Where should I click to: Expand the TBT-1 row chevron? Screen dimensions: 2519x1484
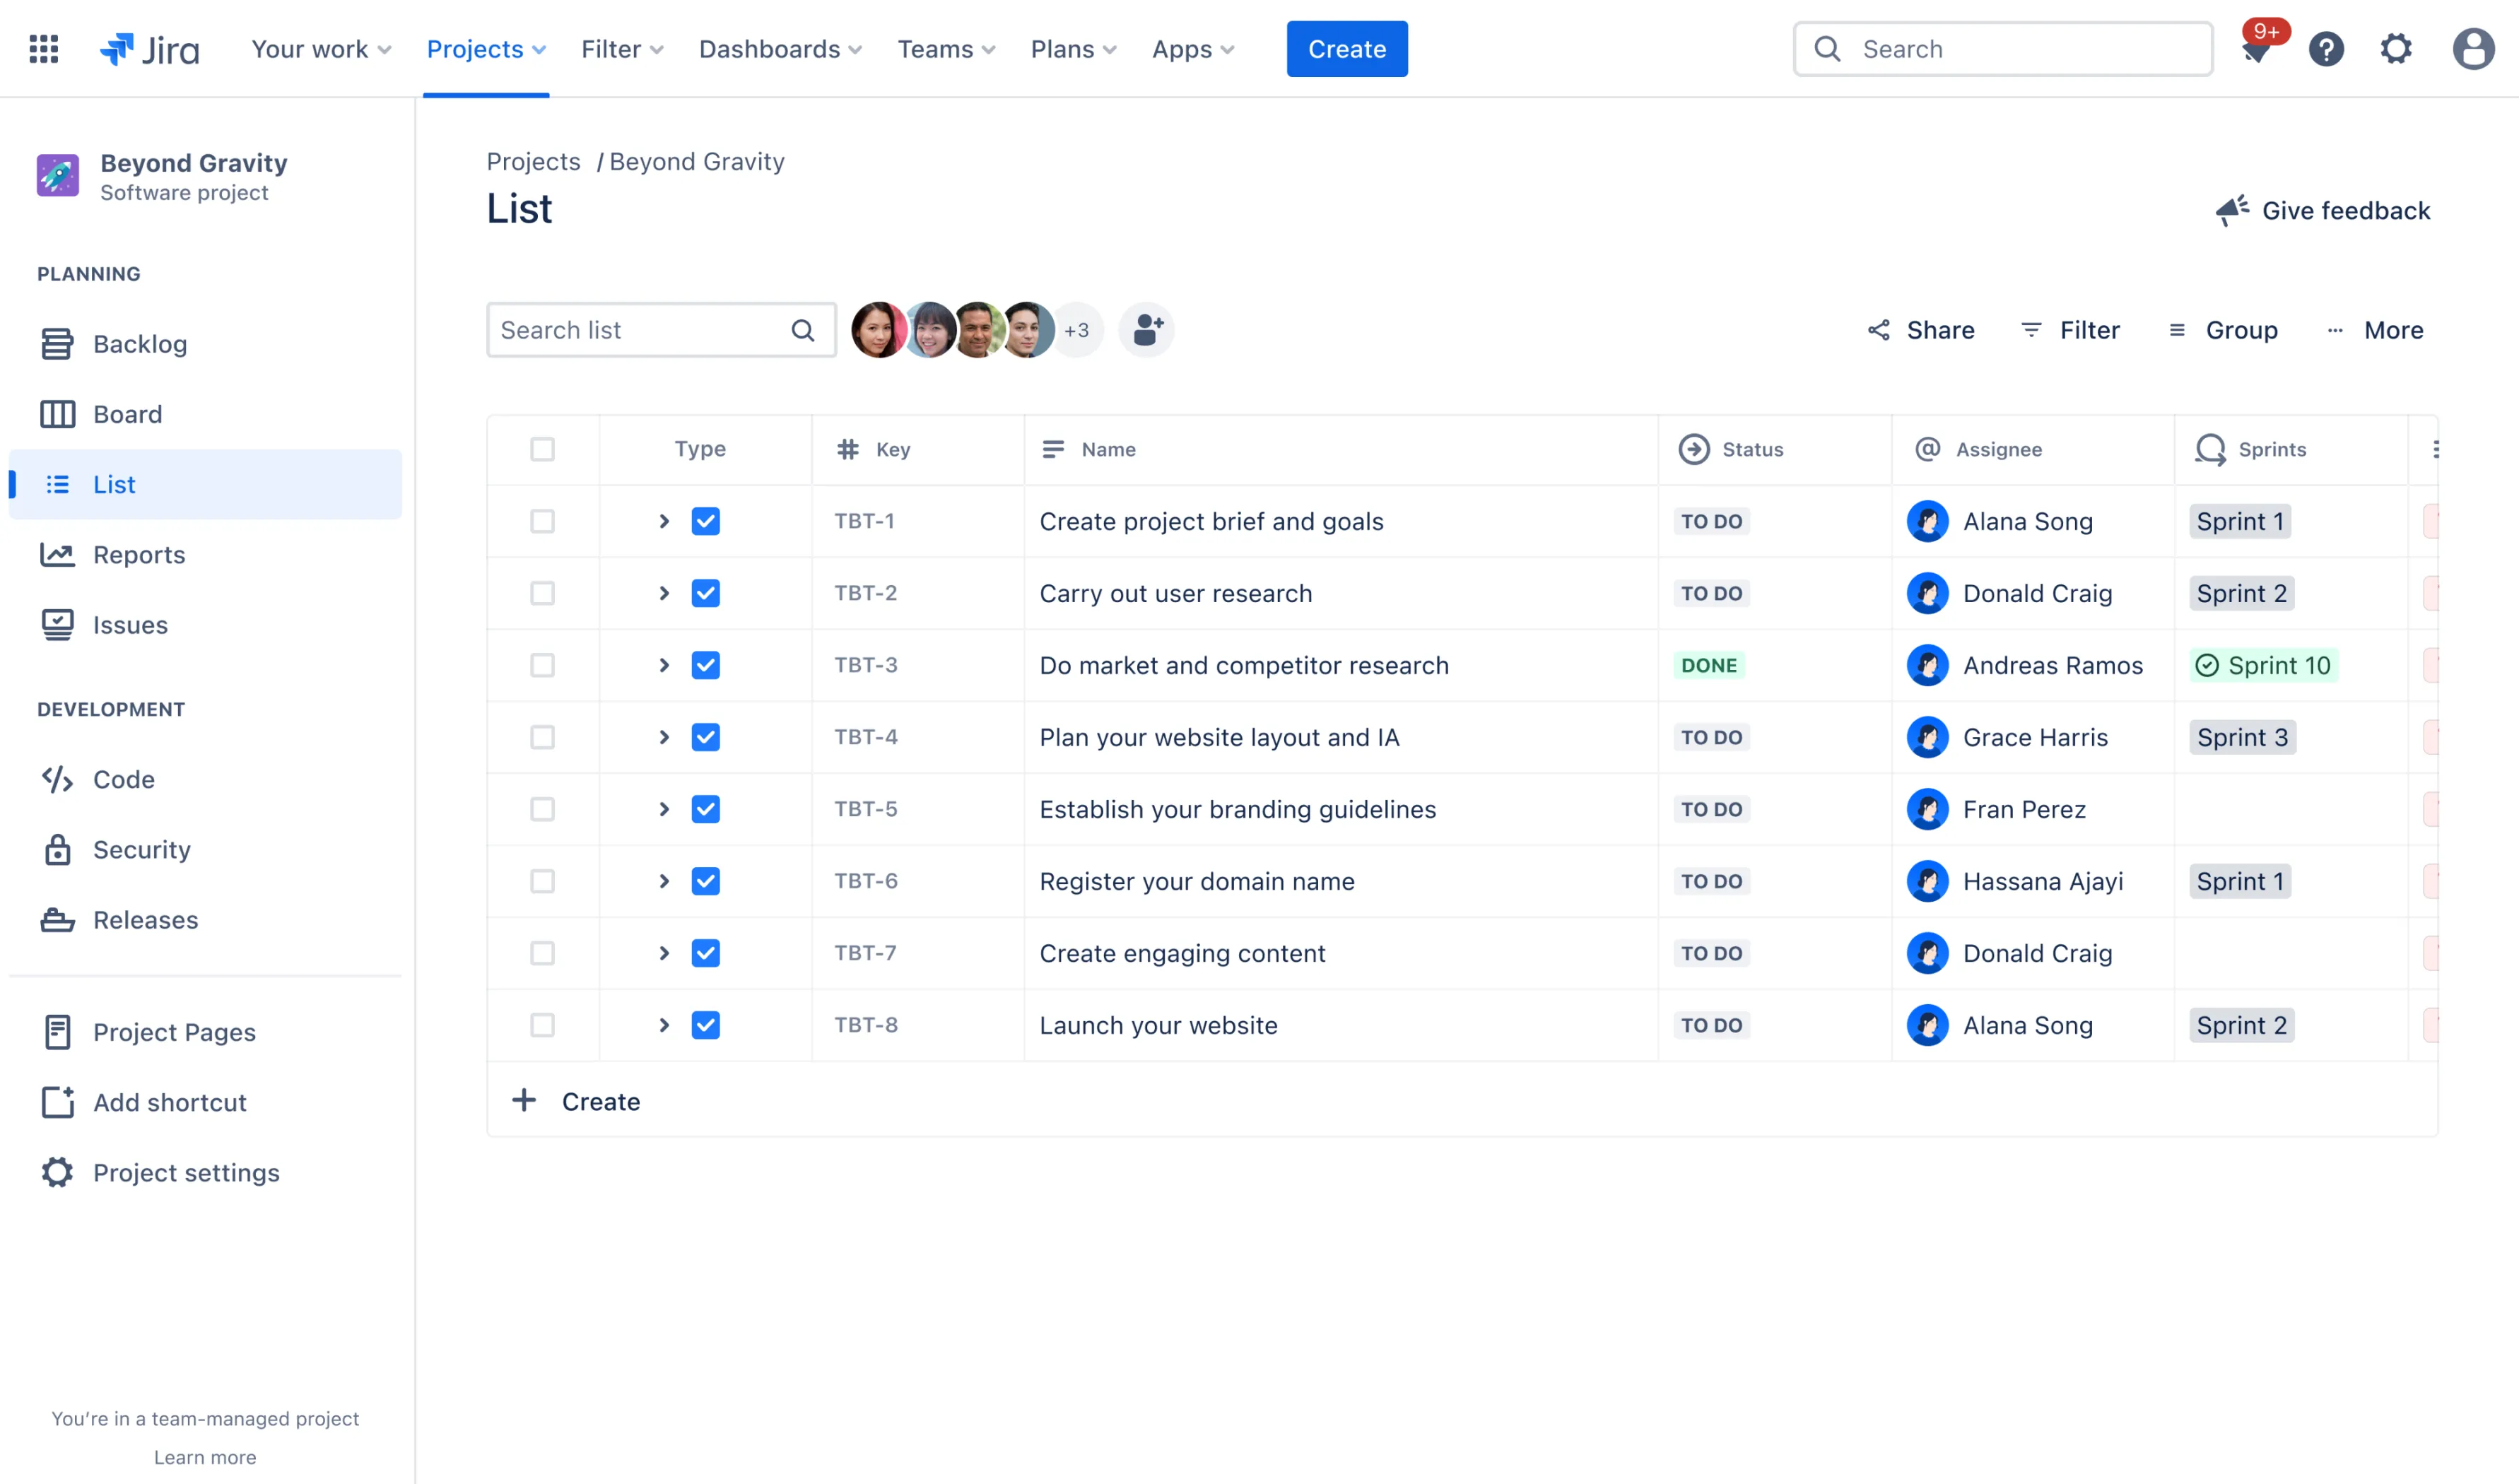(664, 522)
